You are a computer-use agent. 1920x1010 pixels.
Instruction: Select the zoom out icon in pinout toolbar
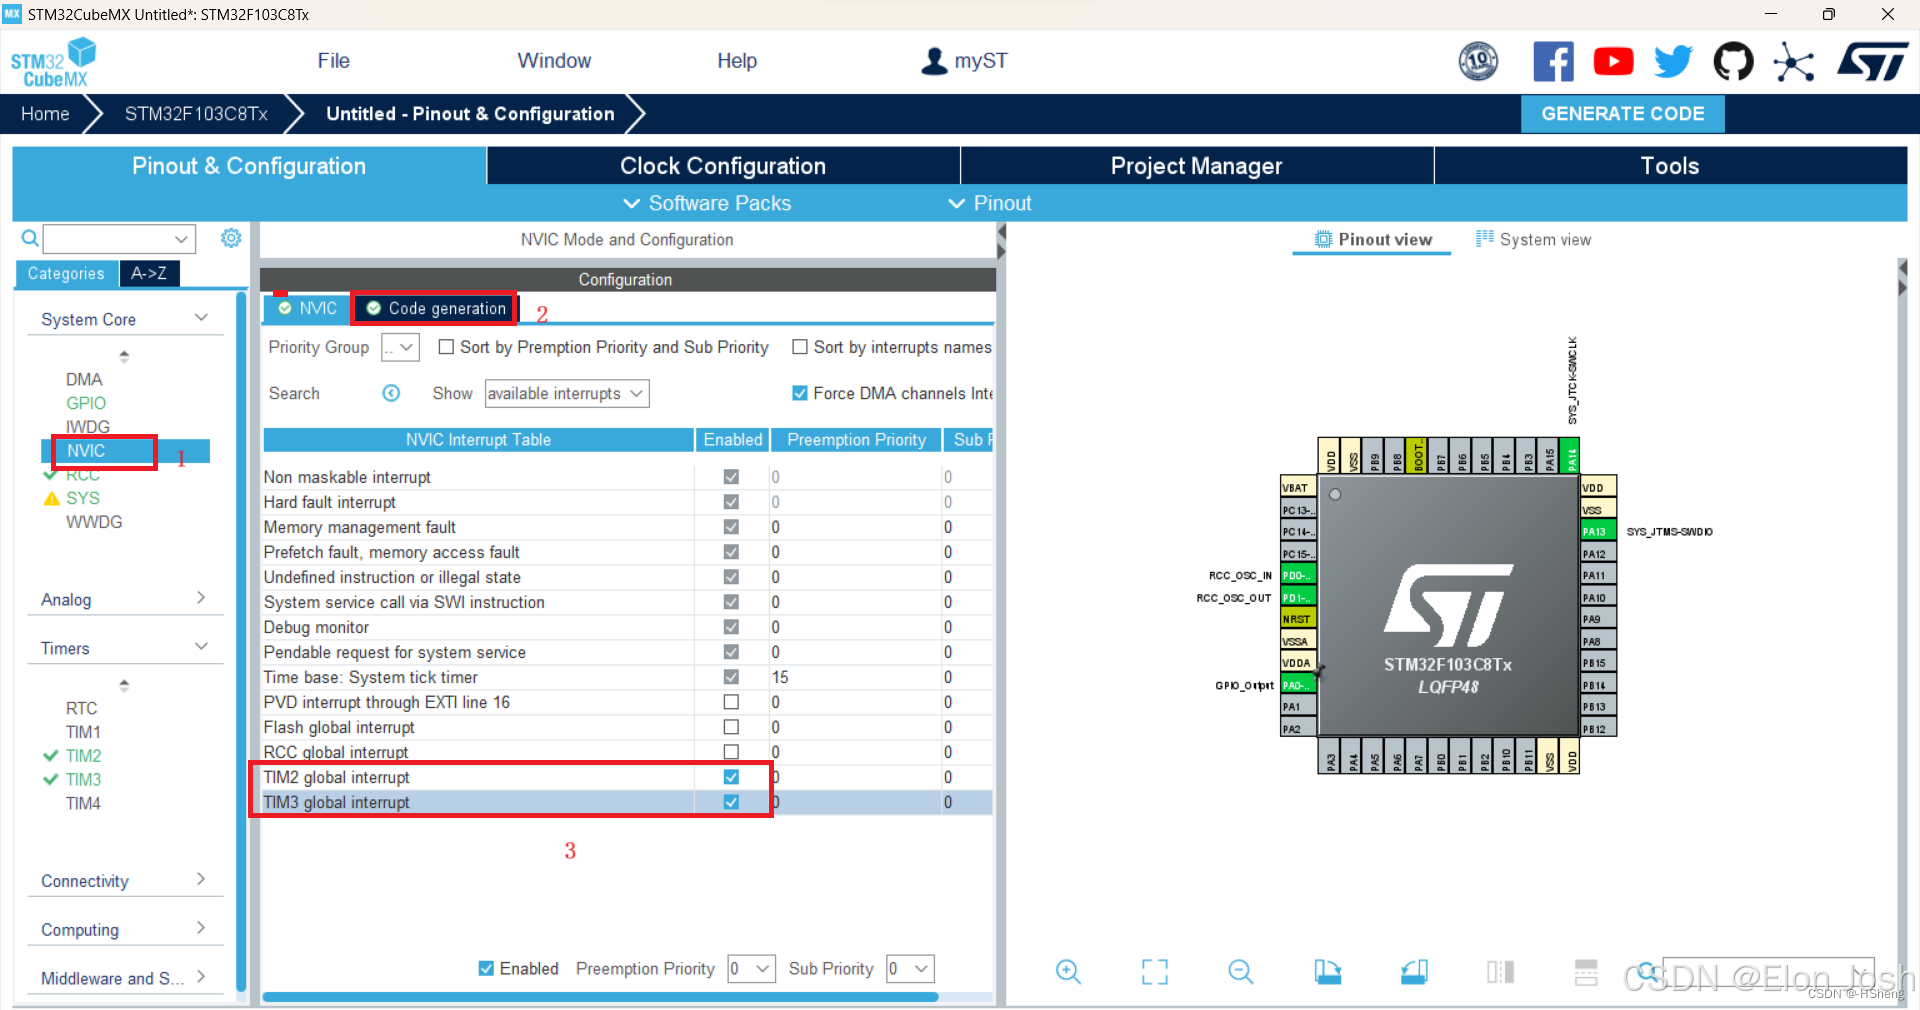click(1240, 971)
